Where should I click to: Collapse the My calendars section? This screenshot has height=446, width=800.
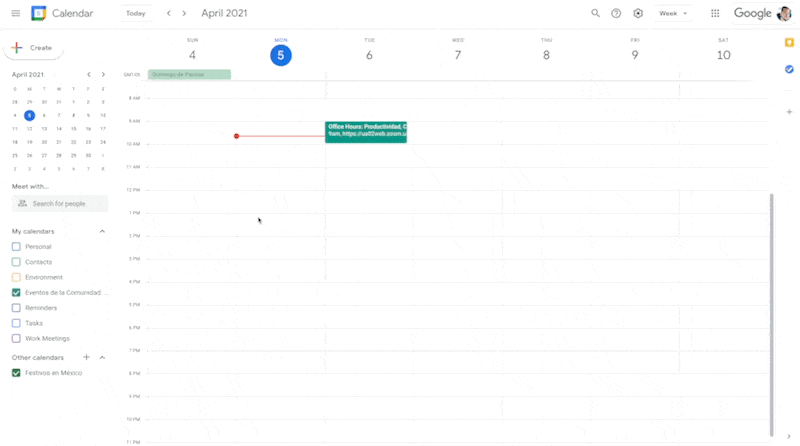(x=102, y=231)
